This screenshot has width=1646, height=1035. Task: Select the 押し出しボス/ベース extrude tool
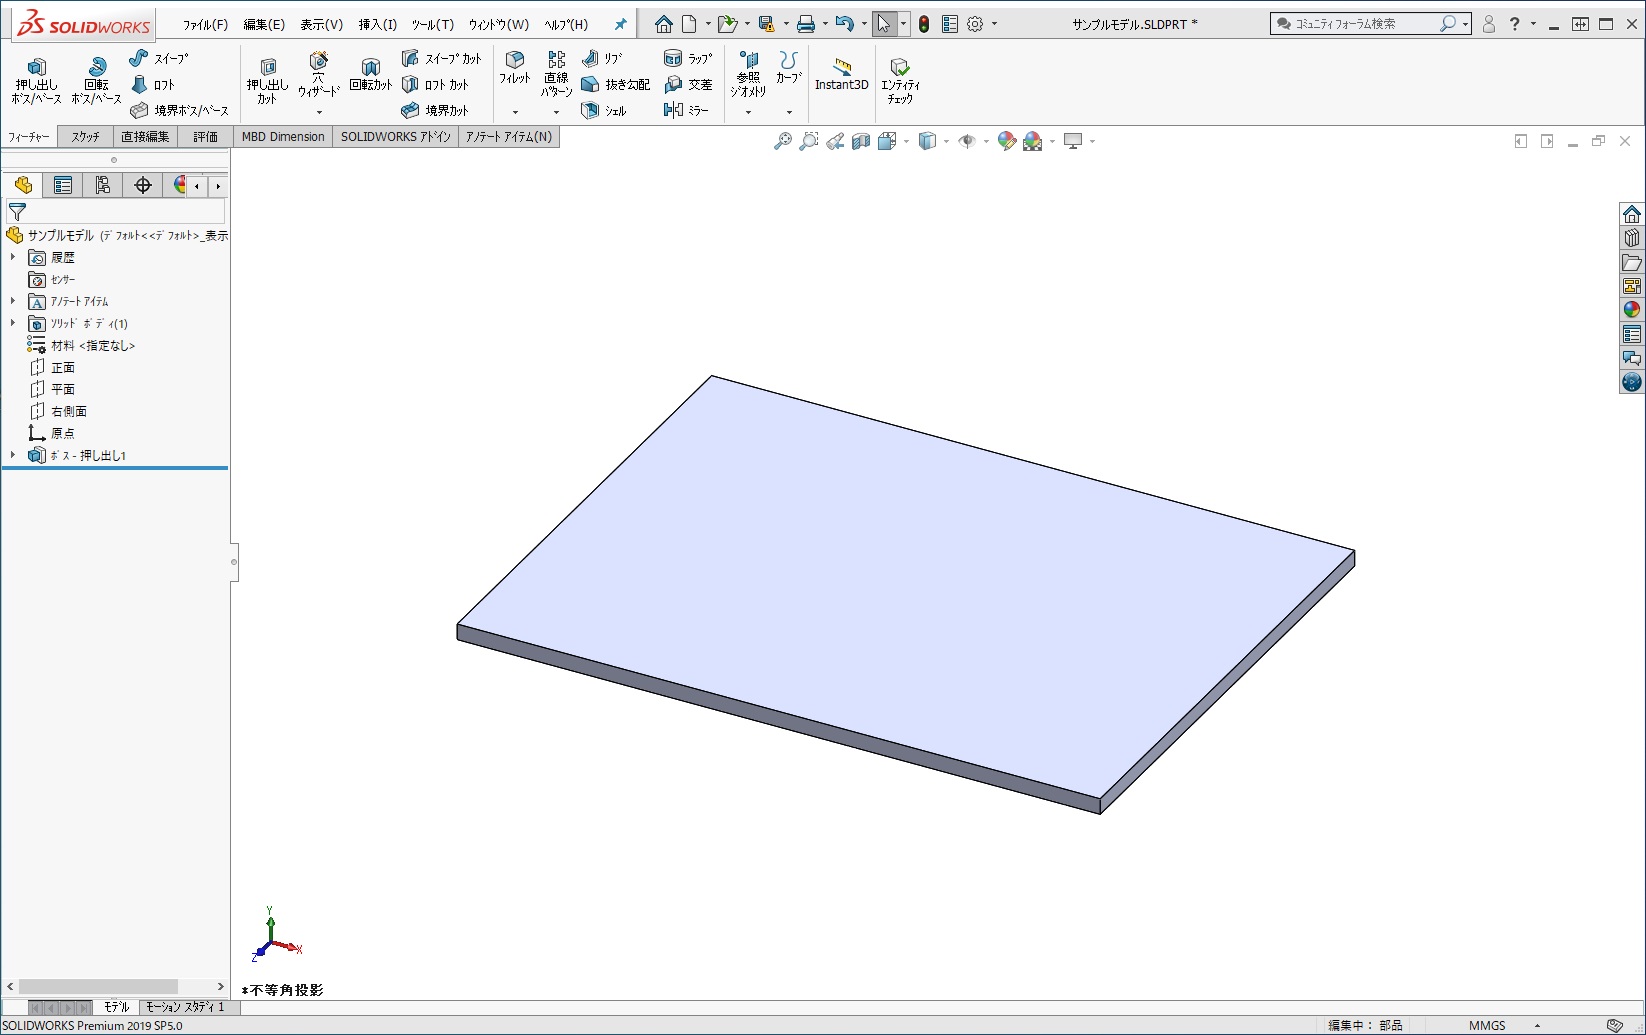coord(36,80)
